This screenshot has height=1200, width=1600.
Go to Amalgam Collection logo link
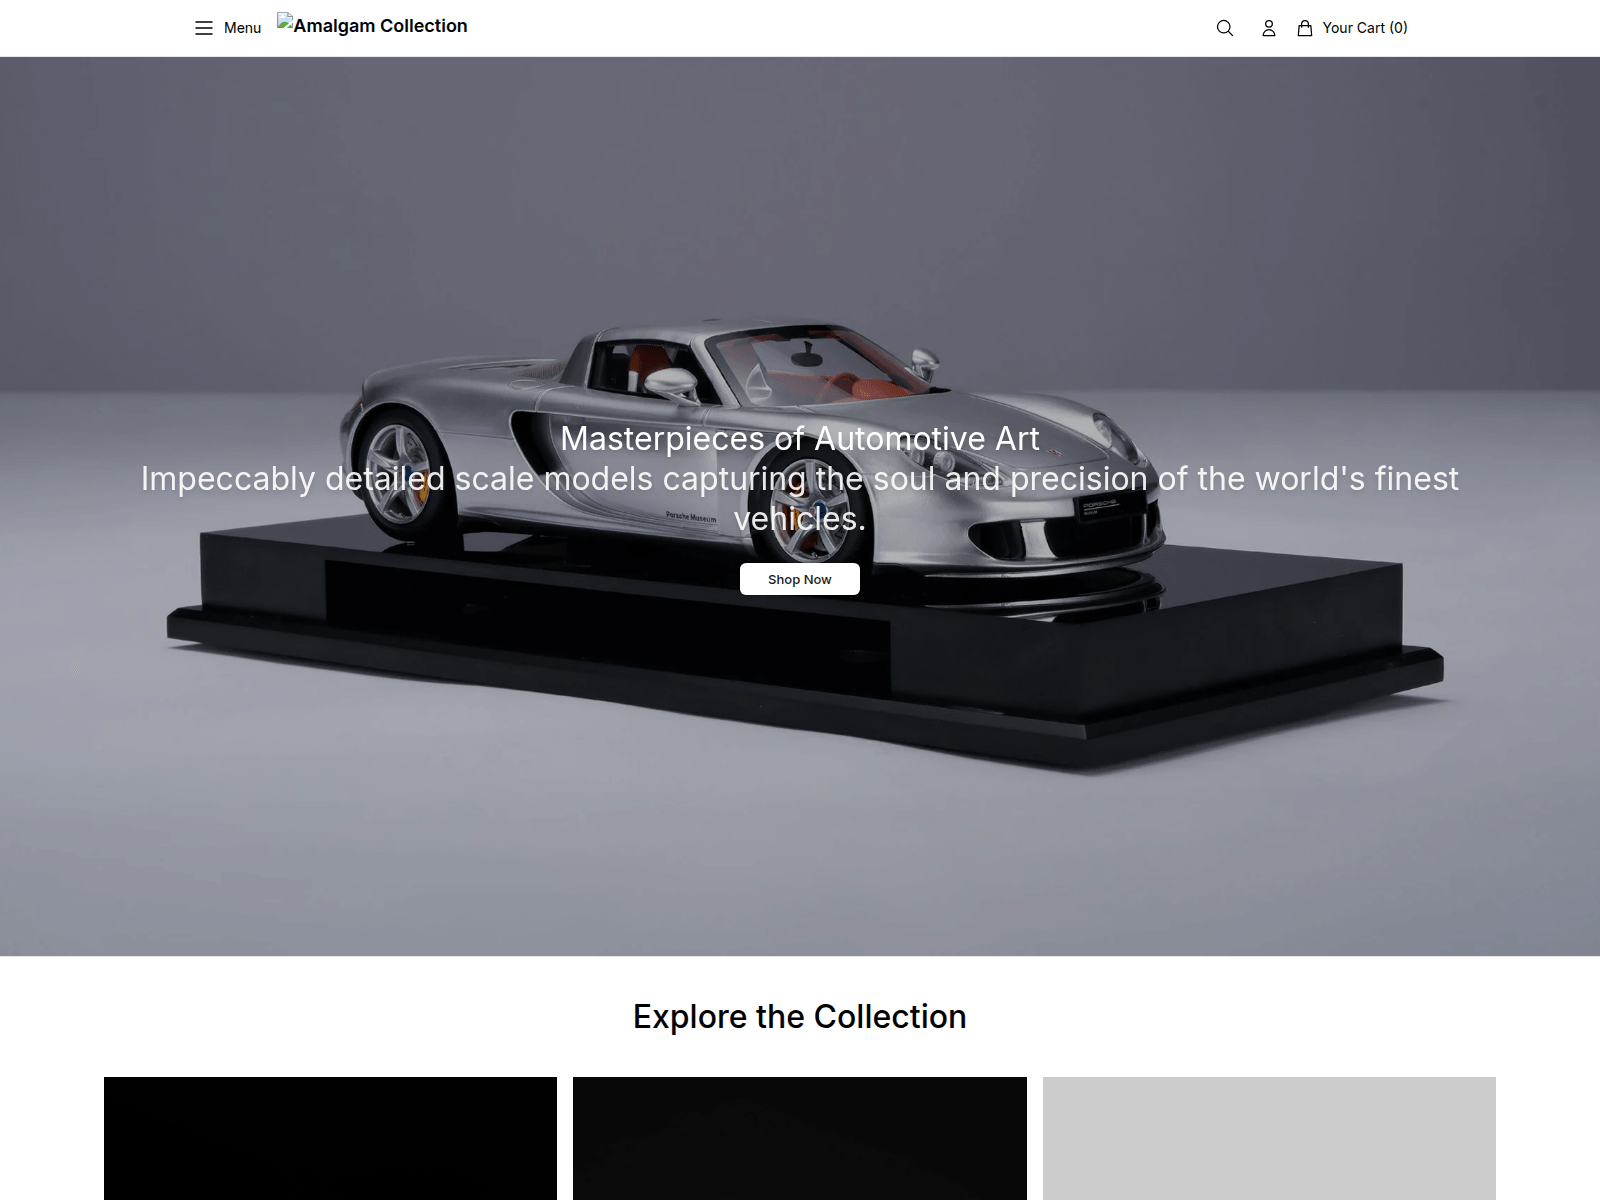point(372,26)
